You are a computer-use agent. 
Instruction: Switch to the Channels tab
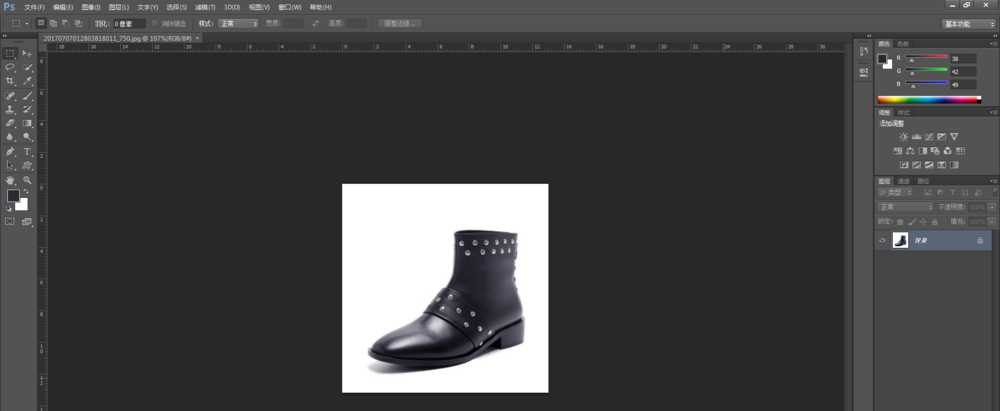pyautogui.click(x=903, y=181)
